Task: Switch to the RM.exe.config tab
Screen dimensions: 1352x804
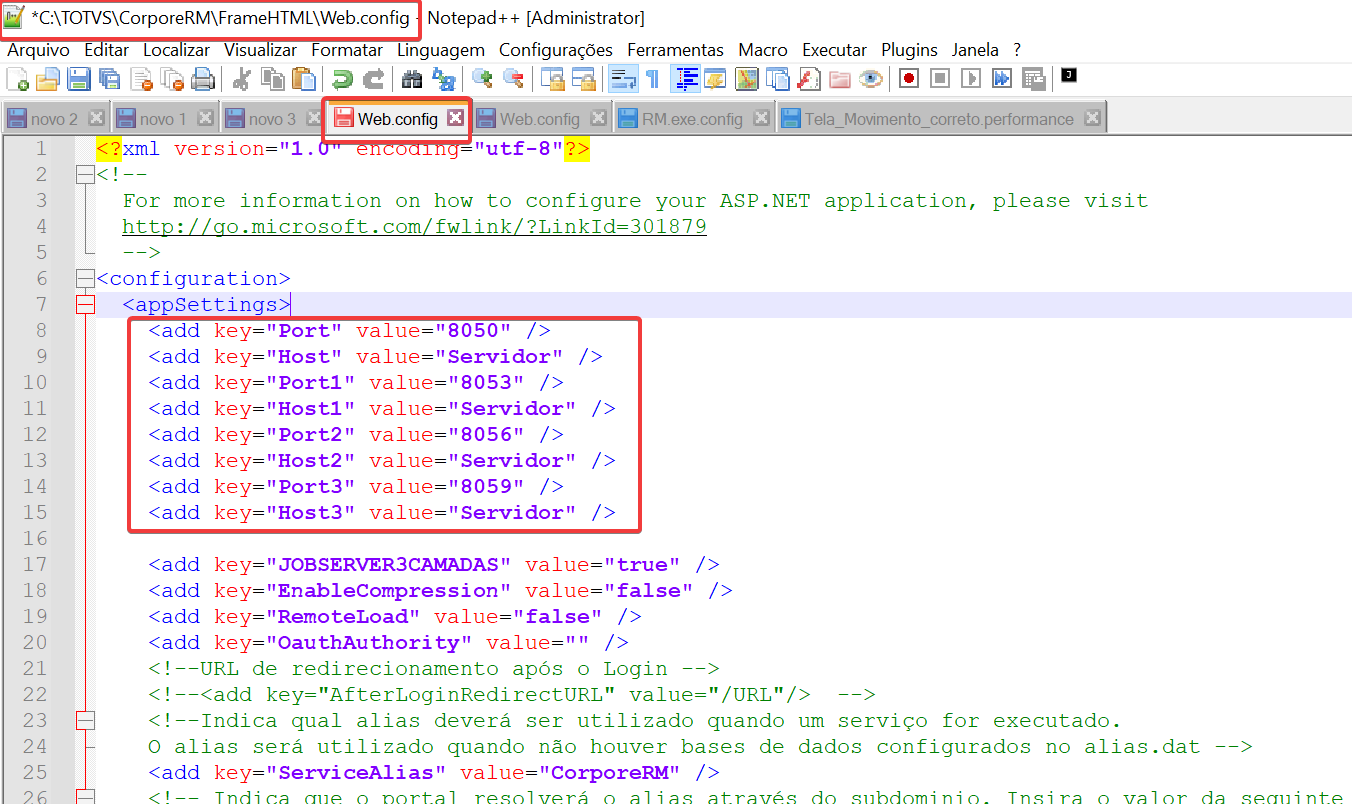Action: pyautogui.click(x=691, y=119)
